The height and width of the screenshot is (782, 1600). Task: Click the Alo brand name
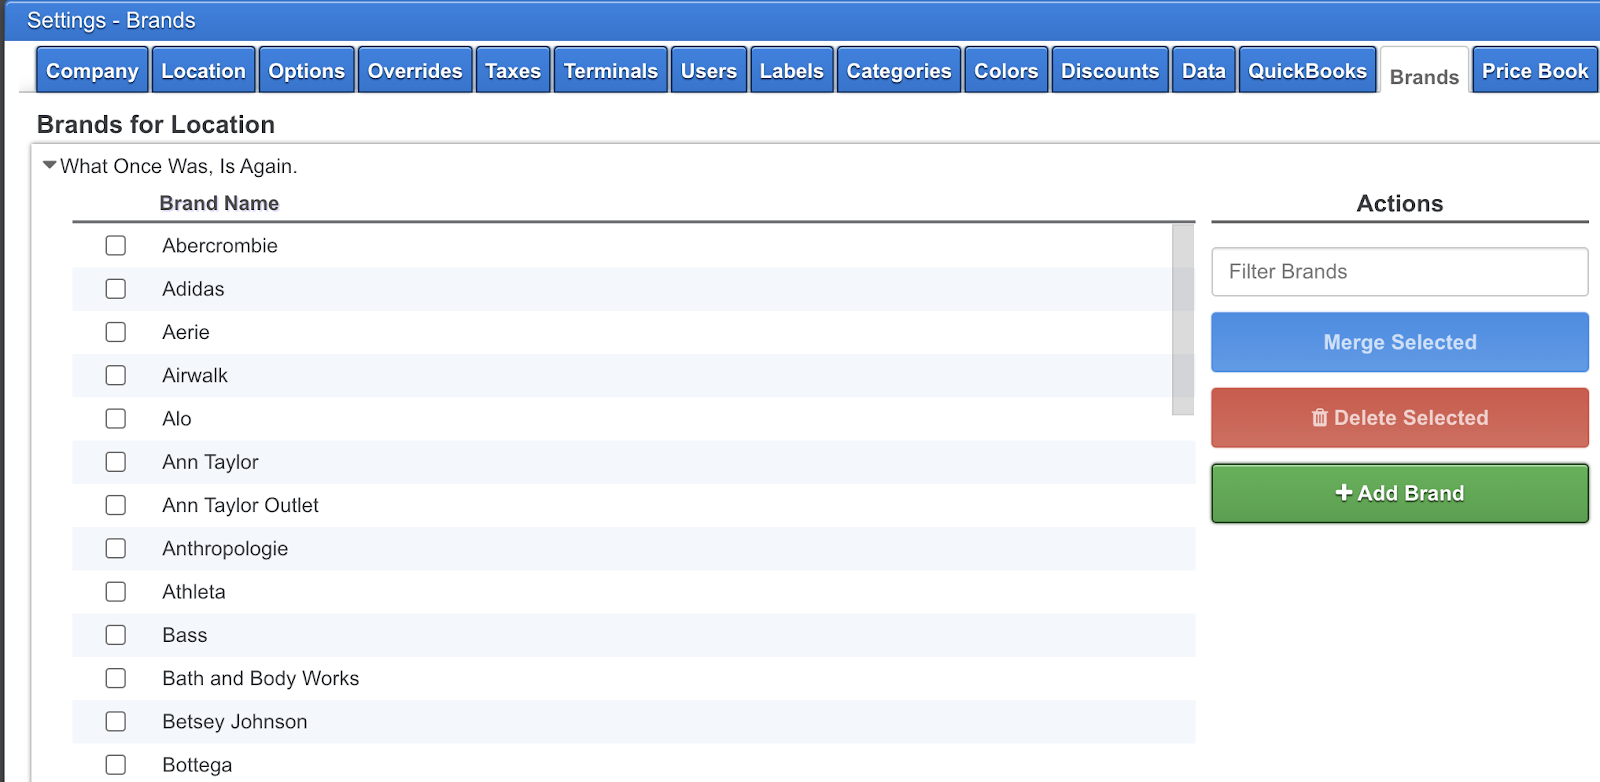(x=177, y=419)
